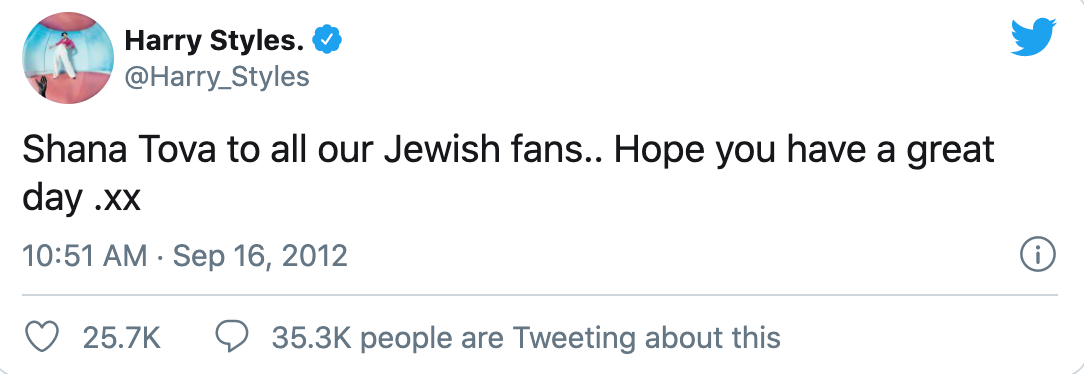
Task: Visit the @Harry_Styles handle link
Action: pos(216,77)
